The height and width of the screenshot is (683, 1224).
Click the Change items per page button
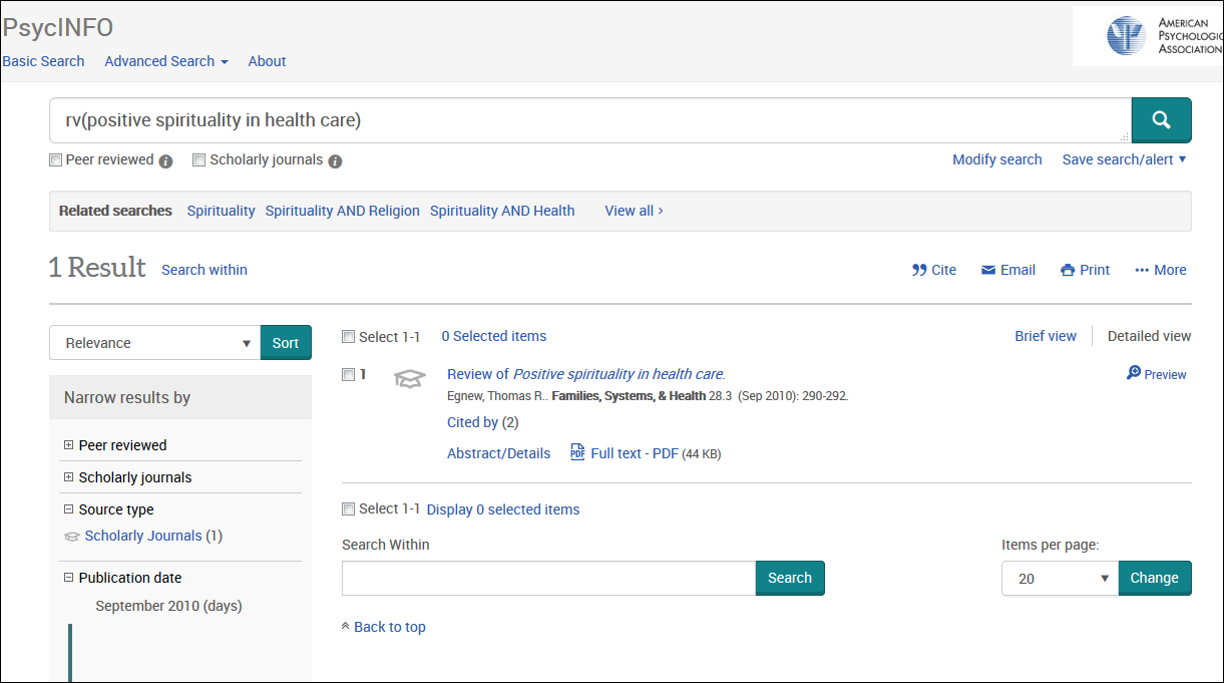click(1154, 578)
